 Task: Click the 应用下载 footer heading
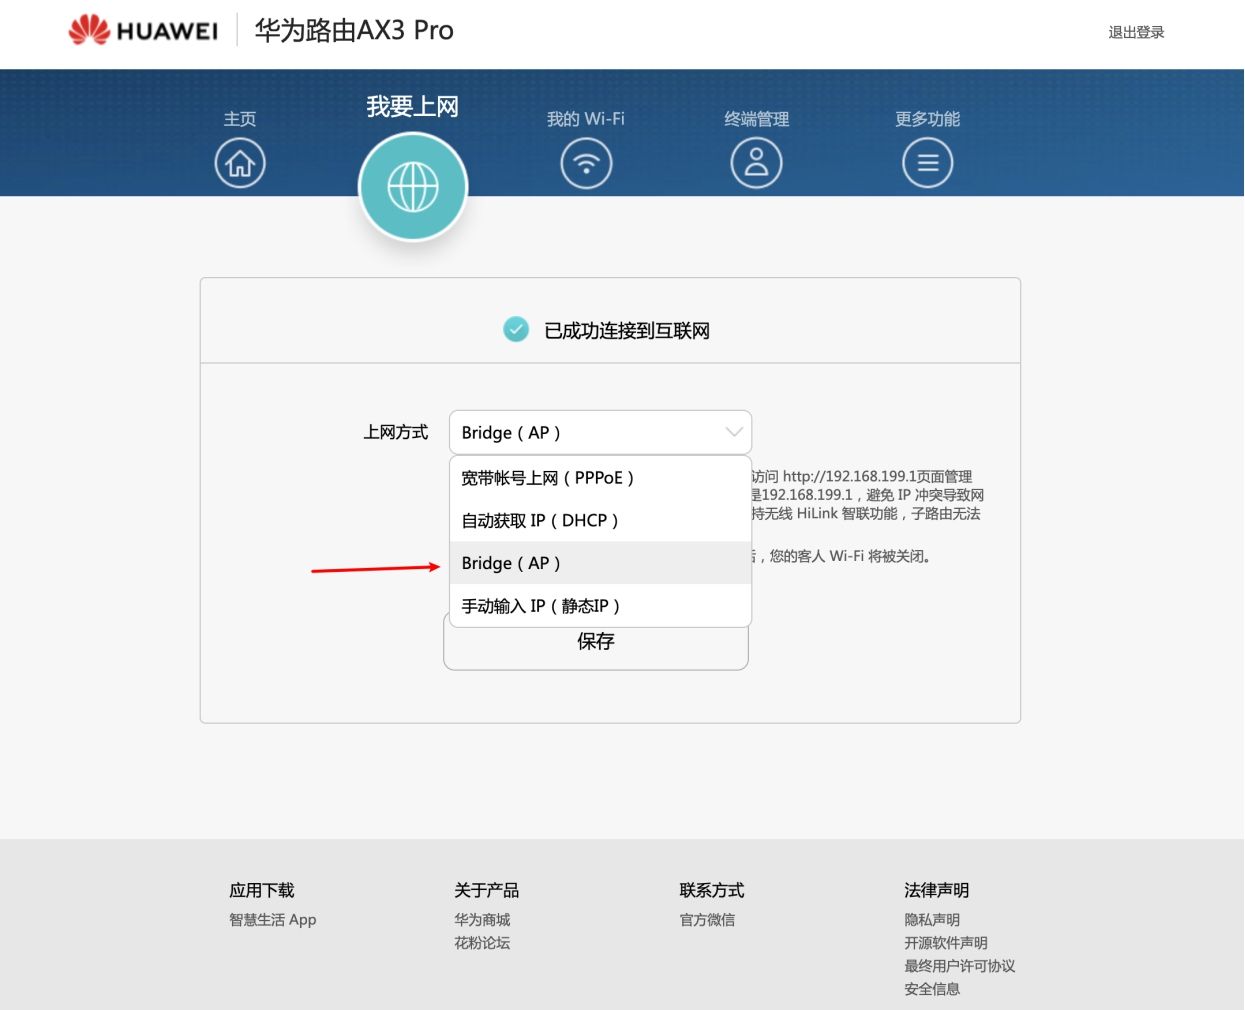pos(262,890)
